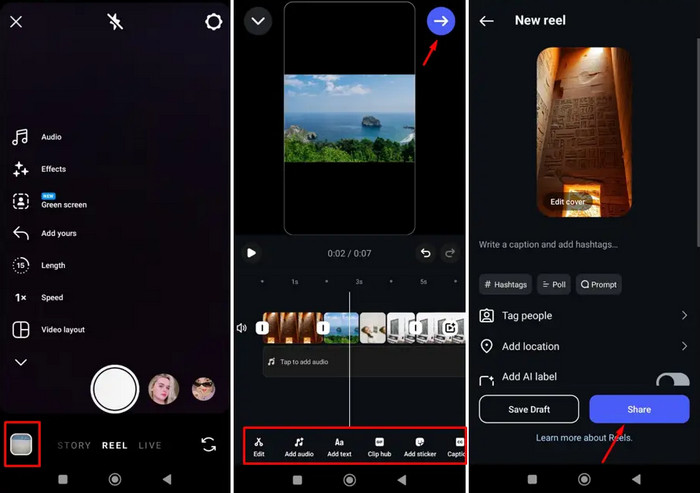
Task: Expand the Add location chevron
Action: tap(684, 346)
